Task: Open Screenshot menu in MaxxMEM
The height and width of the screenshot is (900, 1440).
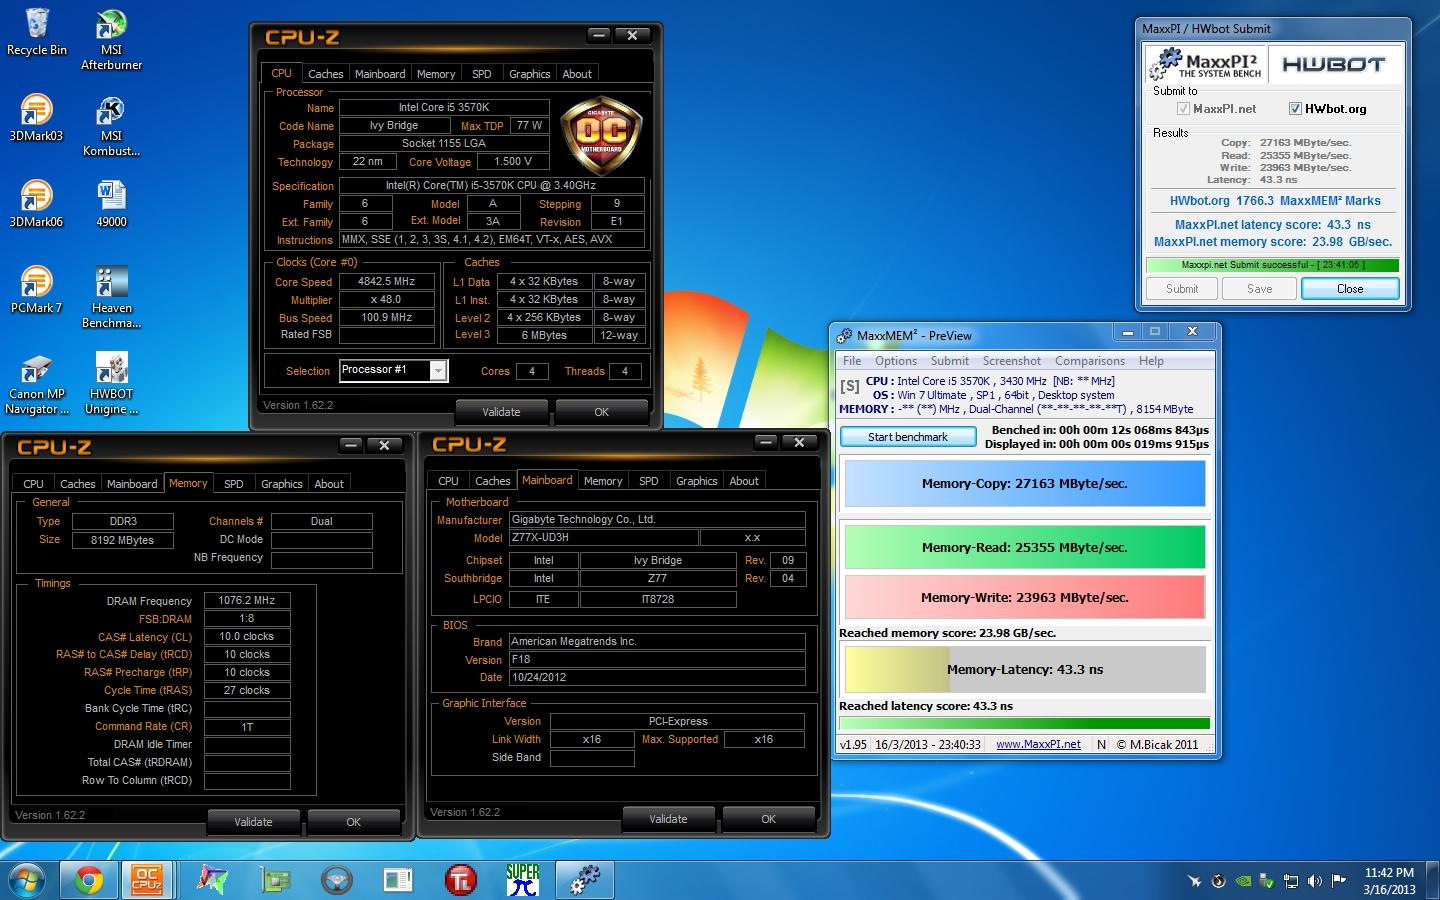Action: point(1011,361)
